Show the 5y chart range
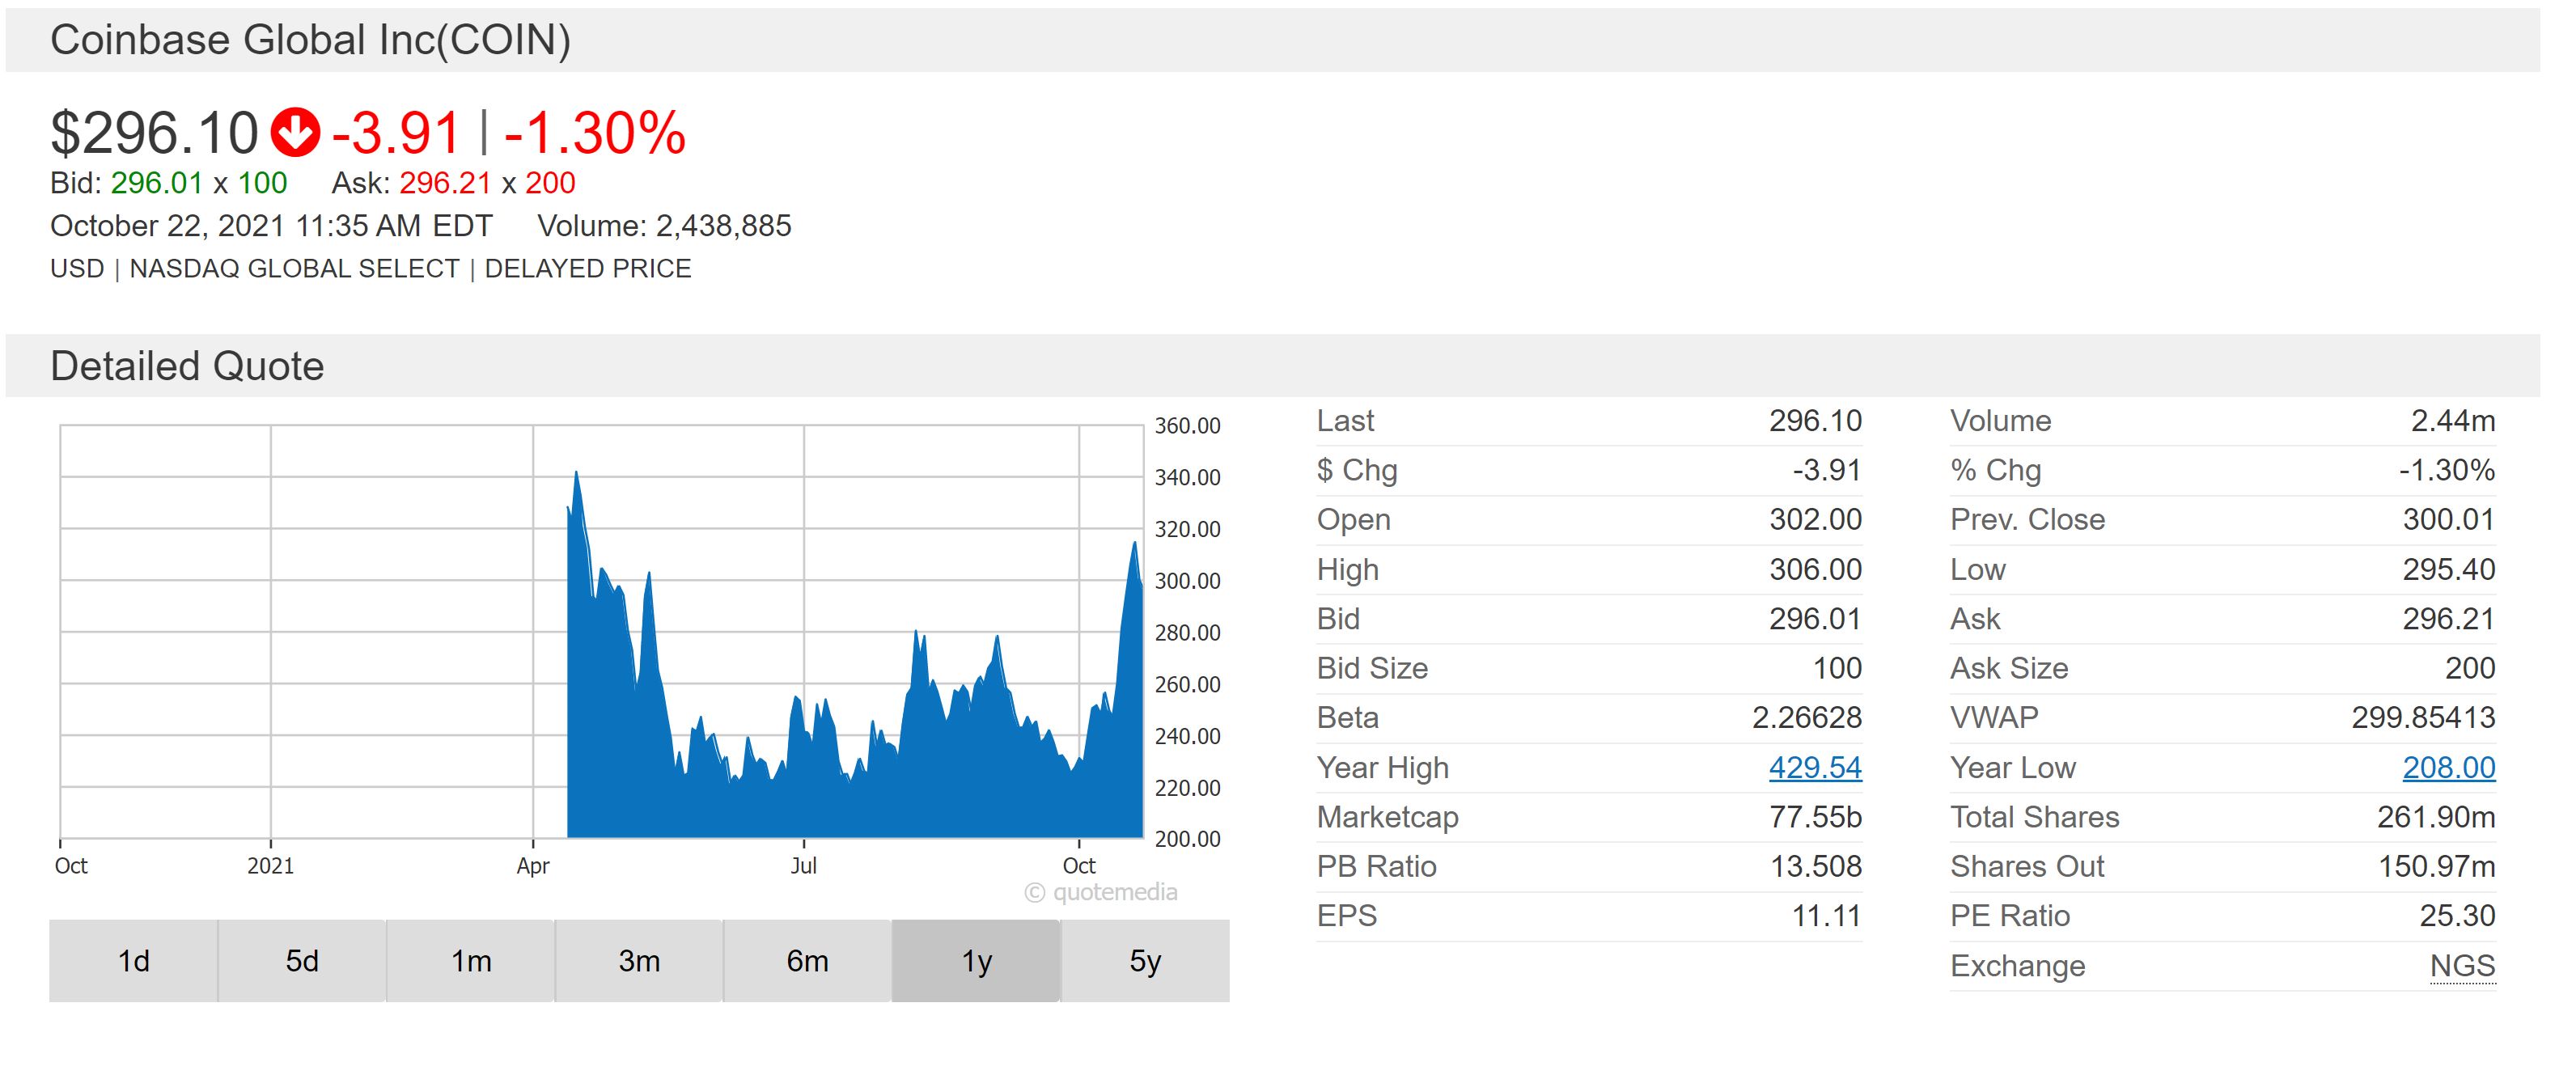Image resolution: width=2576 pixels, height=1079 pixels. (1145, 961)
